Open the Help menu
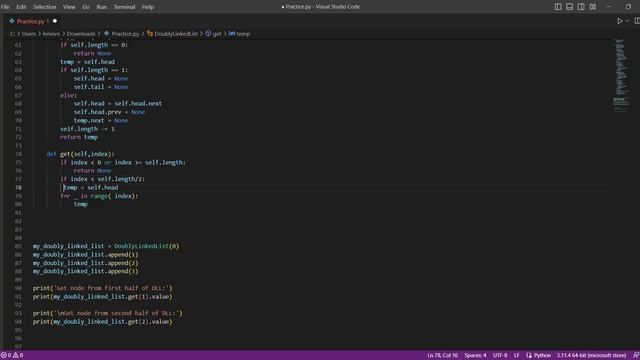This screenshot has height=360, width=640. (x=148, y=7)
